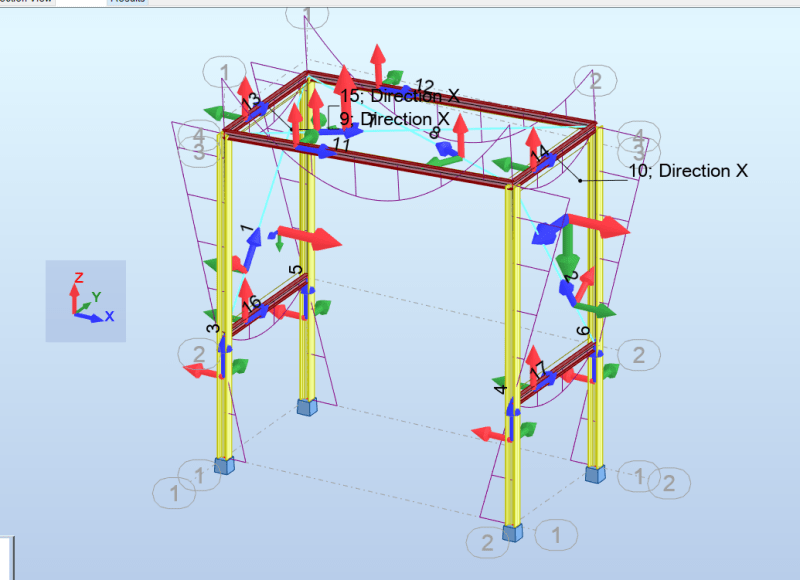Viewport: 800px width, 580px height.
Task: Select the blue support under column 4
Action: point(512,533)
